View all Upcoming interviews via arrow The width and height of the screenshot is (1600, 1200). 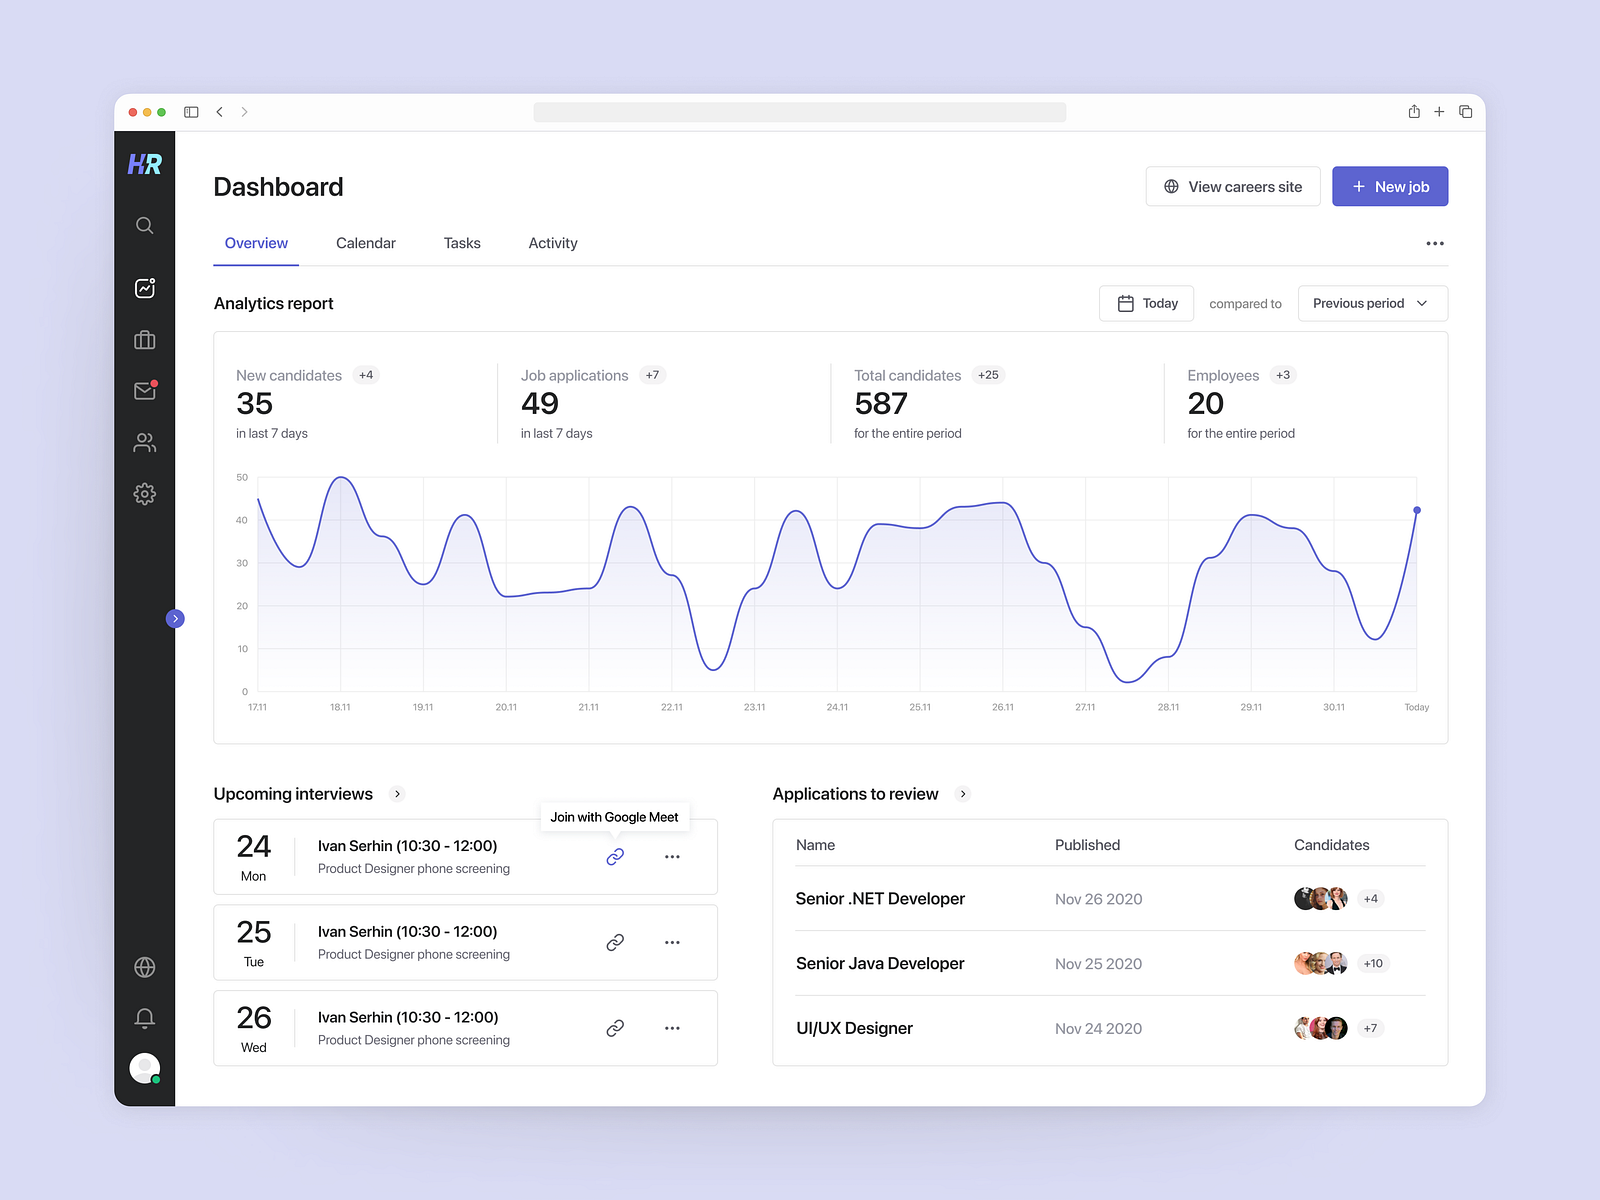tap(397, 794)
